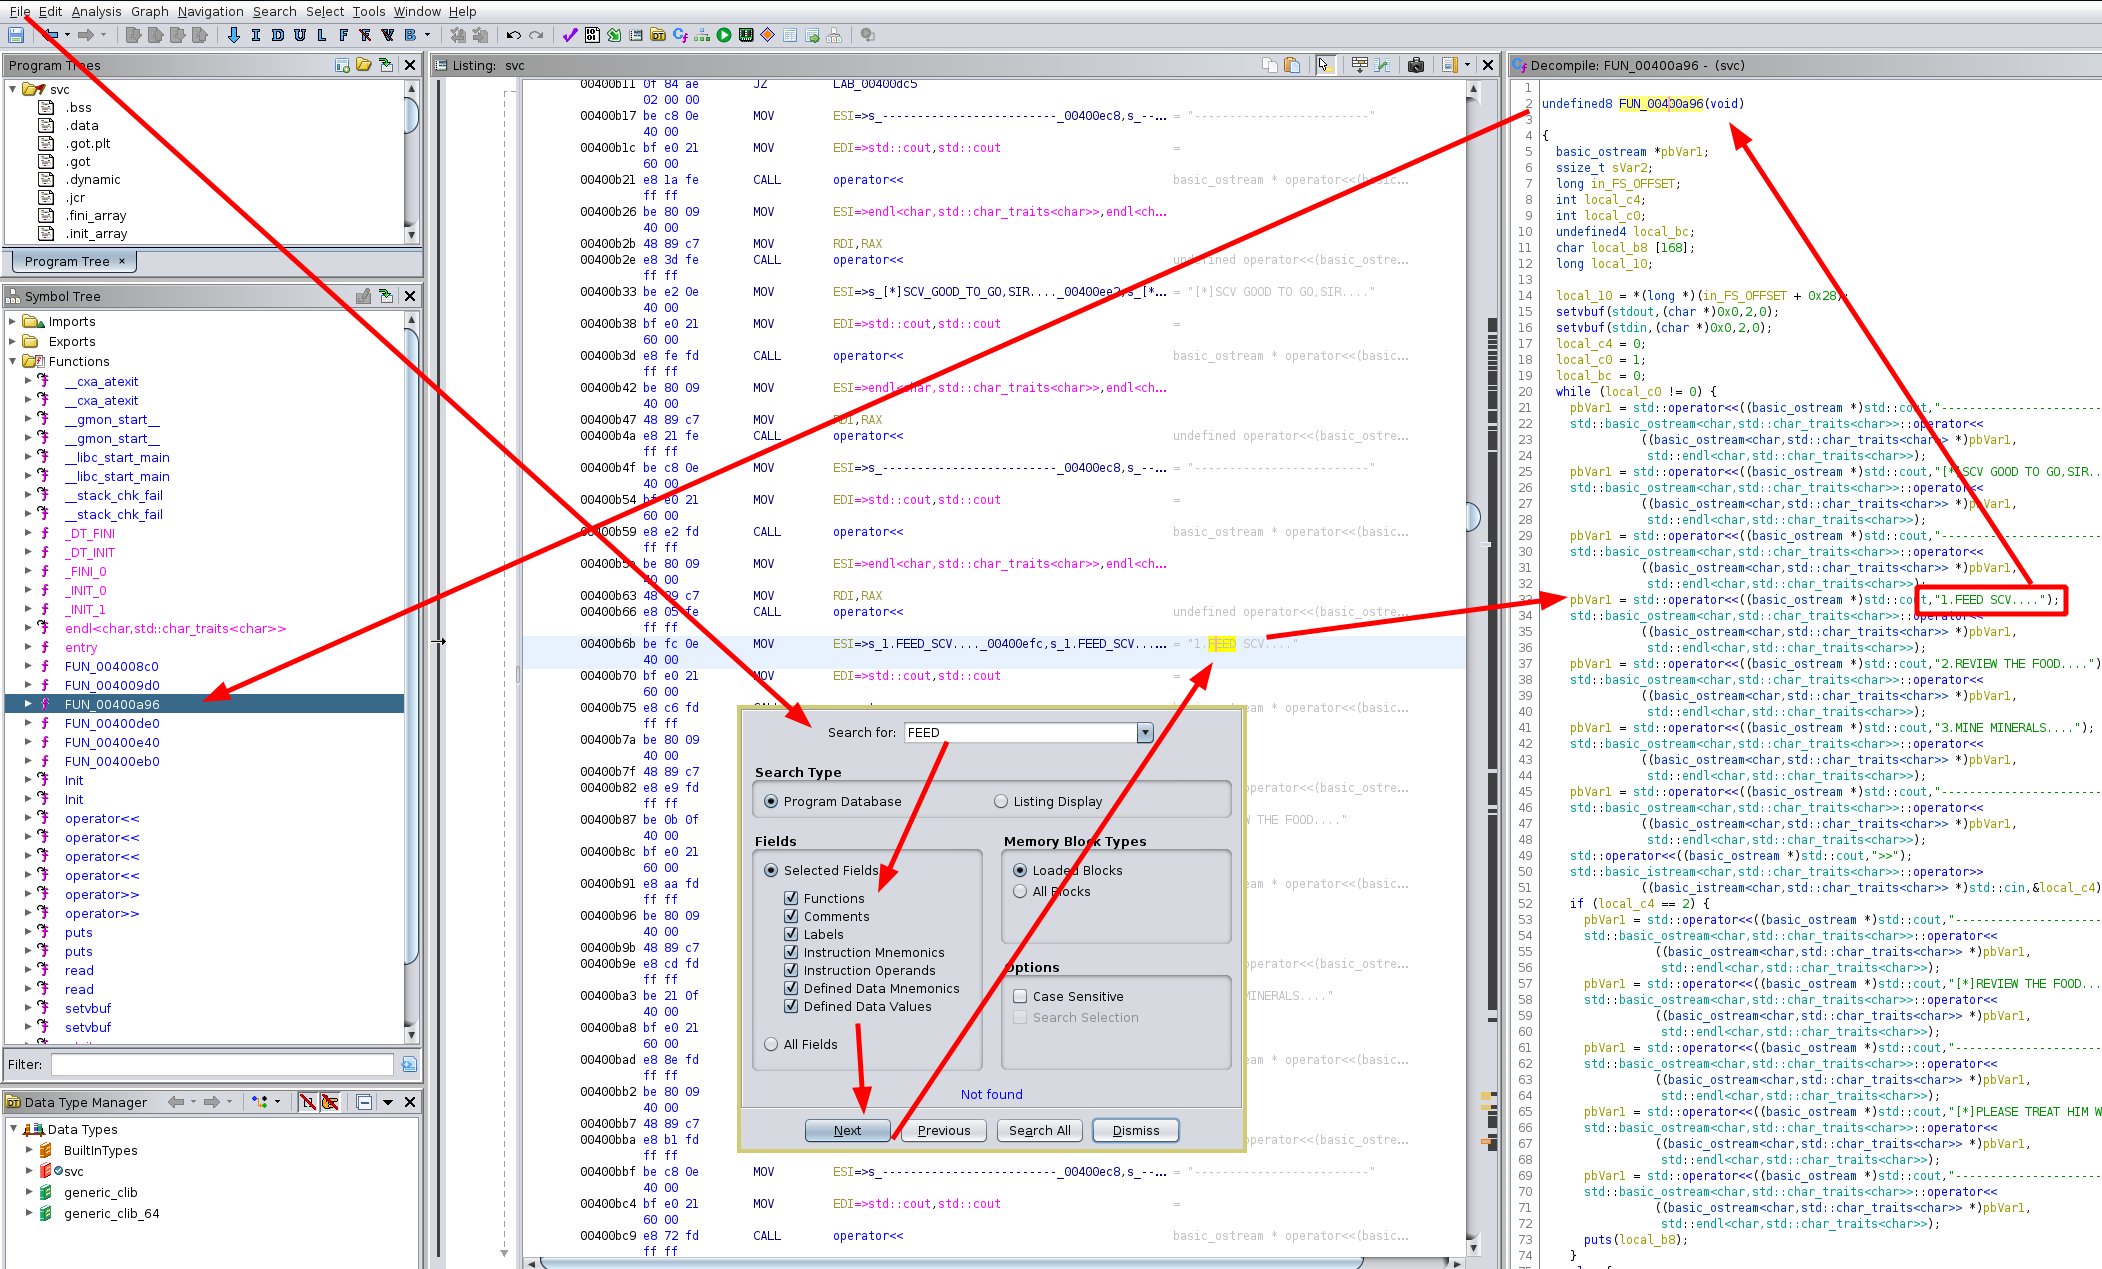
Task: Click the copy icon in Listing header
Action: pyautogui.click(x=1270, y=65)
